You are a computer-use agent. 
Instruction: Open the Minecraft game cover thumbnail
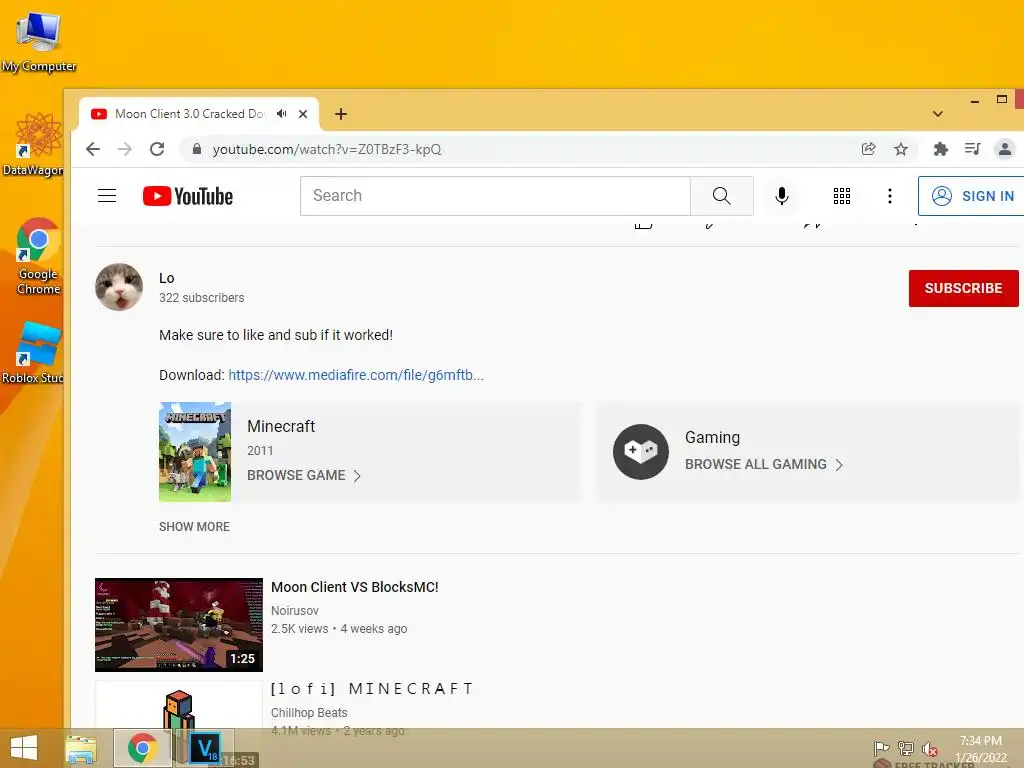click(195, 452)
